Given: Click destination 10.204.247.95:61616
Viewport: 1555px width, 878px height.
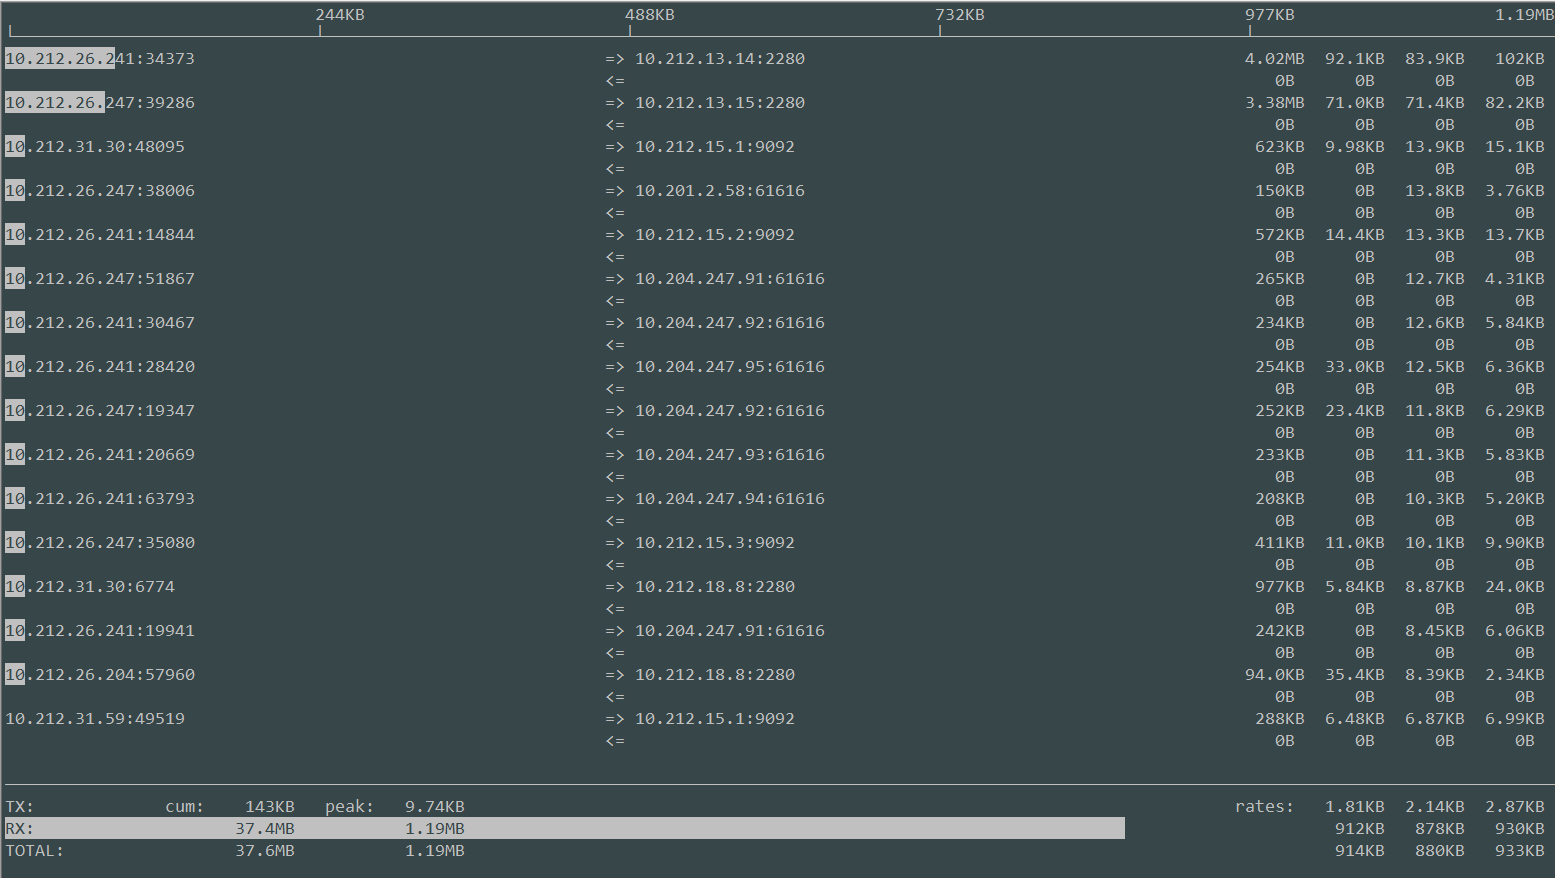Looking at the screenshot, I should point(730,367).
